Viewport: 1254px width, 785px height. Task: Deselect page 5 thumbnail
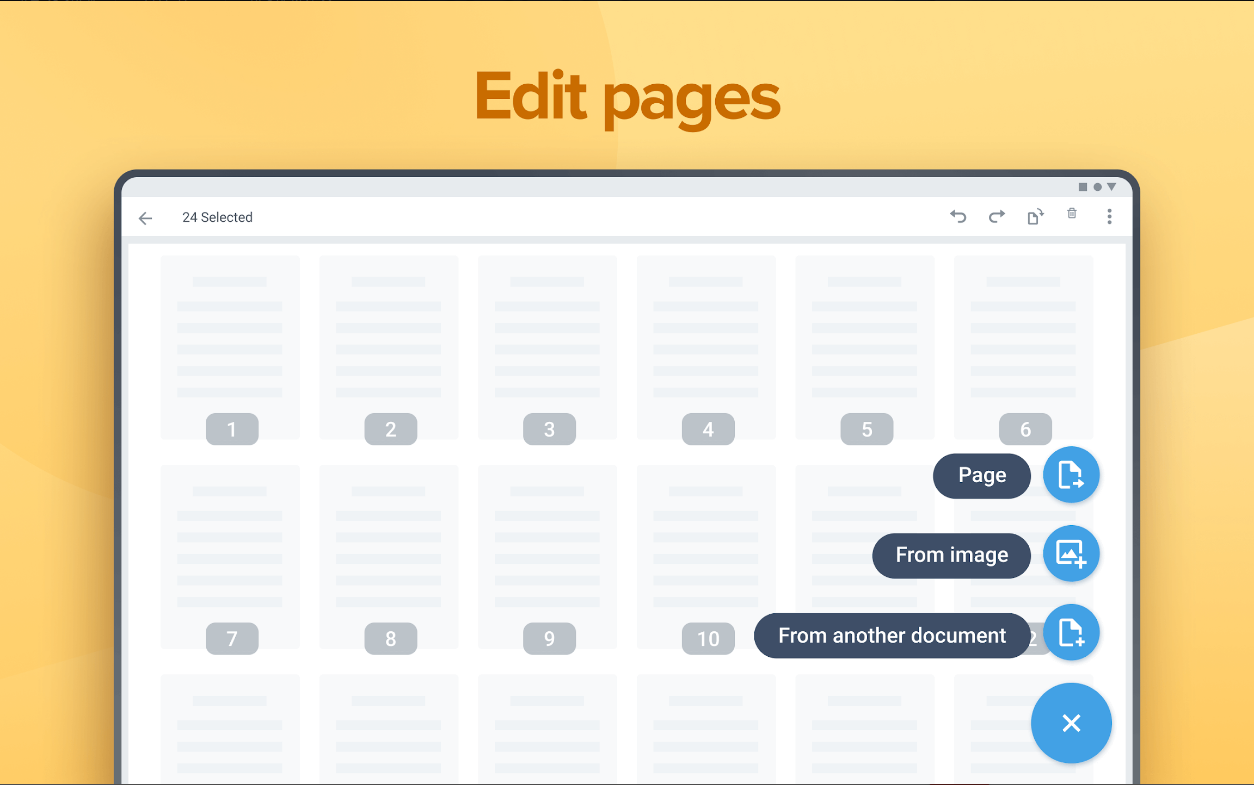864,347
